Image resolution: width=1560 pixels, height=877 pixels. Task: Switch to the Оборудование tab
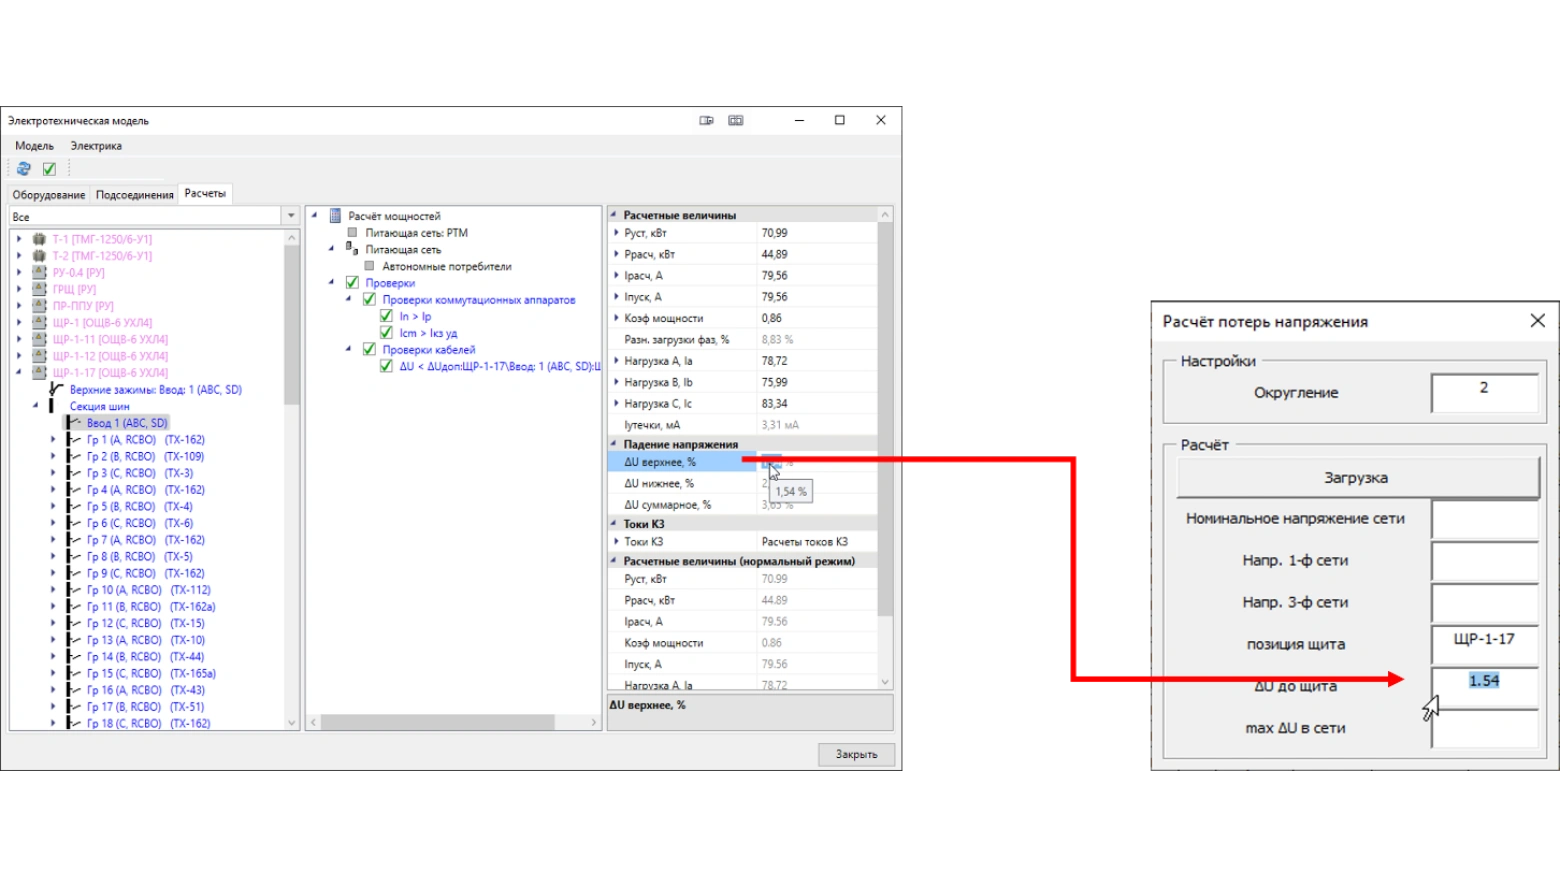click(x=49, y=195)
